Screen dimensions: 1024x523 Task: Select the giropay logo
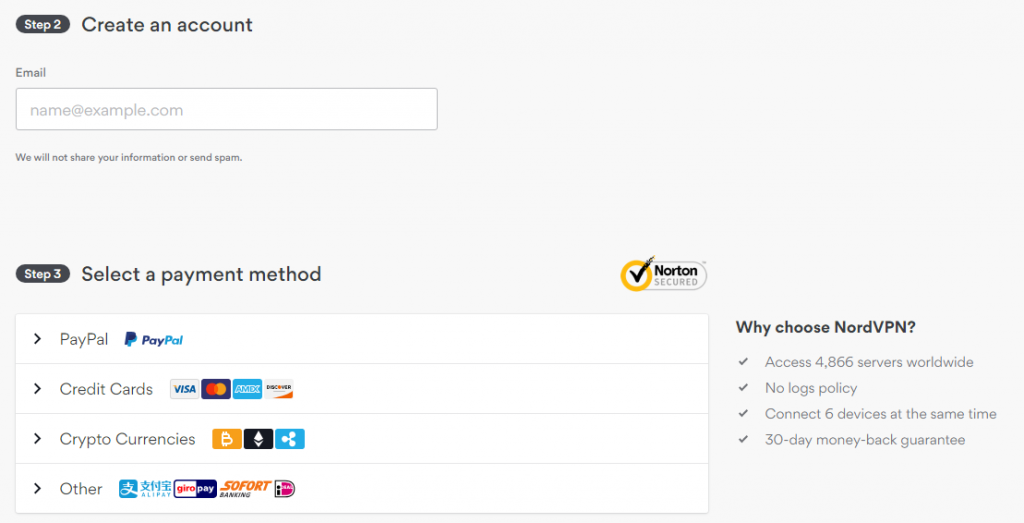click(x=195, y=488)
